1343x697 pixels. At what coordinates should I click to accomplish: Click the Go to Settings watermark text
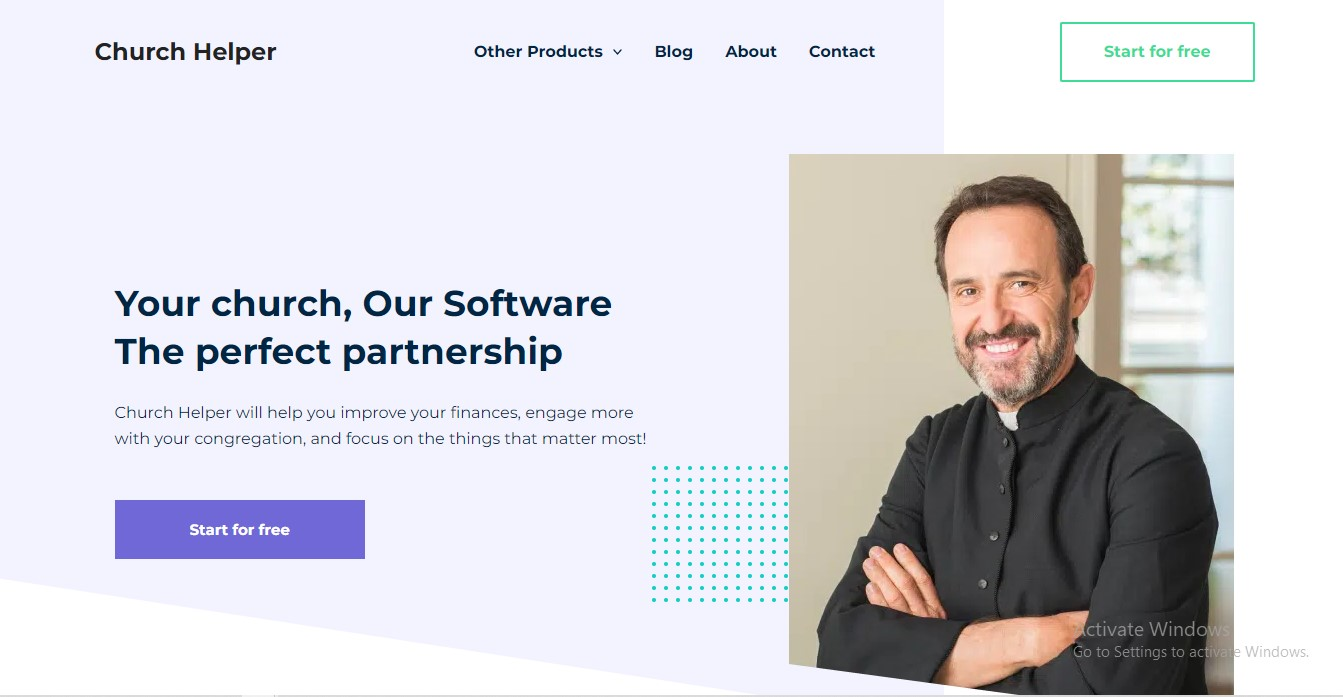click(x=1191, y=652)
